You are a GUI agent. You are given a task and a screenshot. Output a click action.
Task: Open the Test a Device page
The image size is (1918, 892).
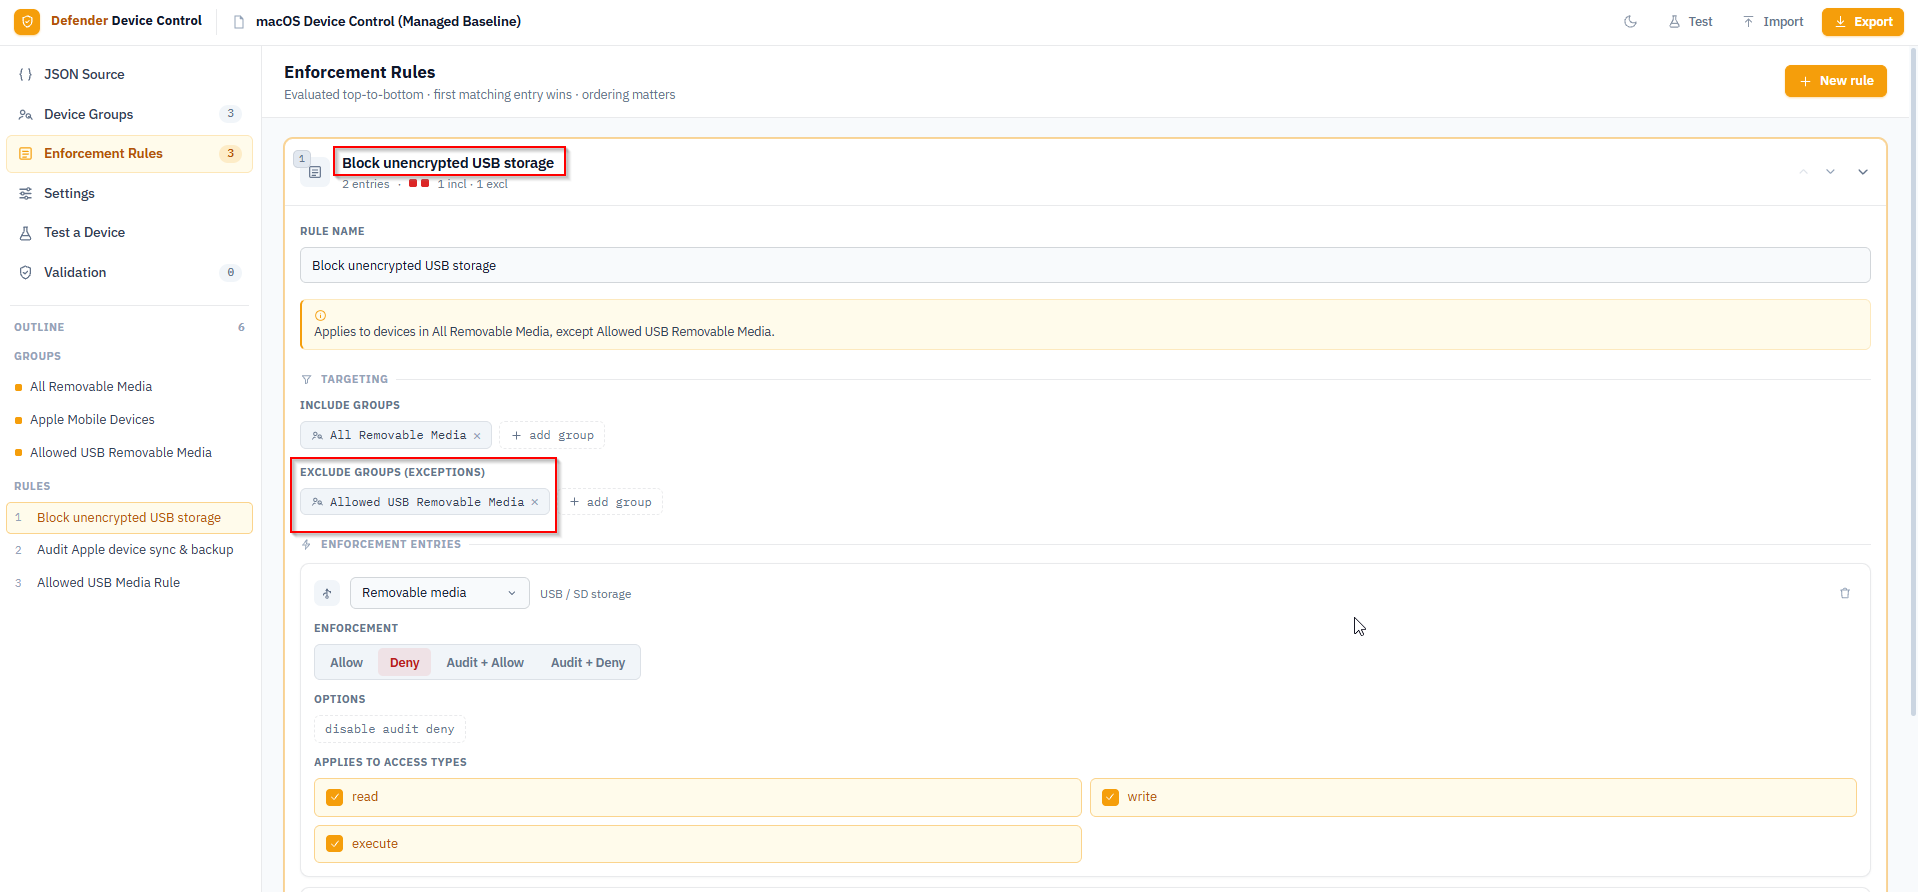(130, 233)
